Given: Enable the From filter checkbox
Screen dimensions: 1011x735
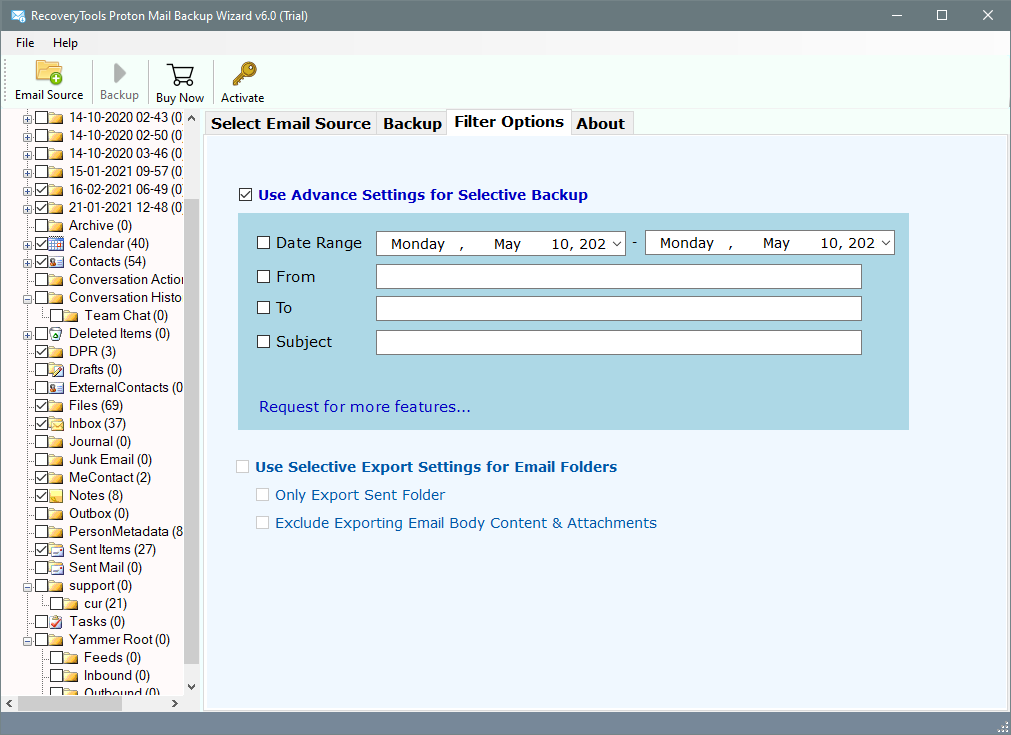Looking at the screenshot, I should 263,277.
